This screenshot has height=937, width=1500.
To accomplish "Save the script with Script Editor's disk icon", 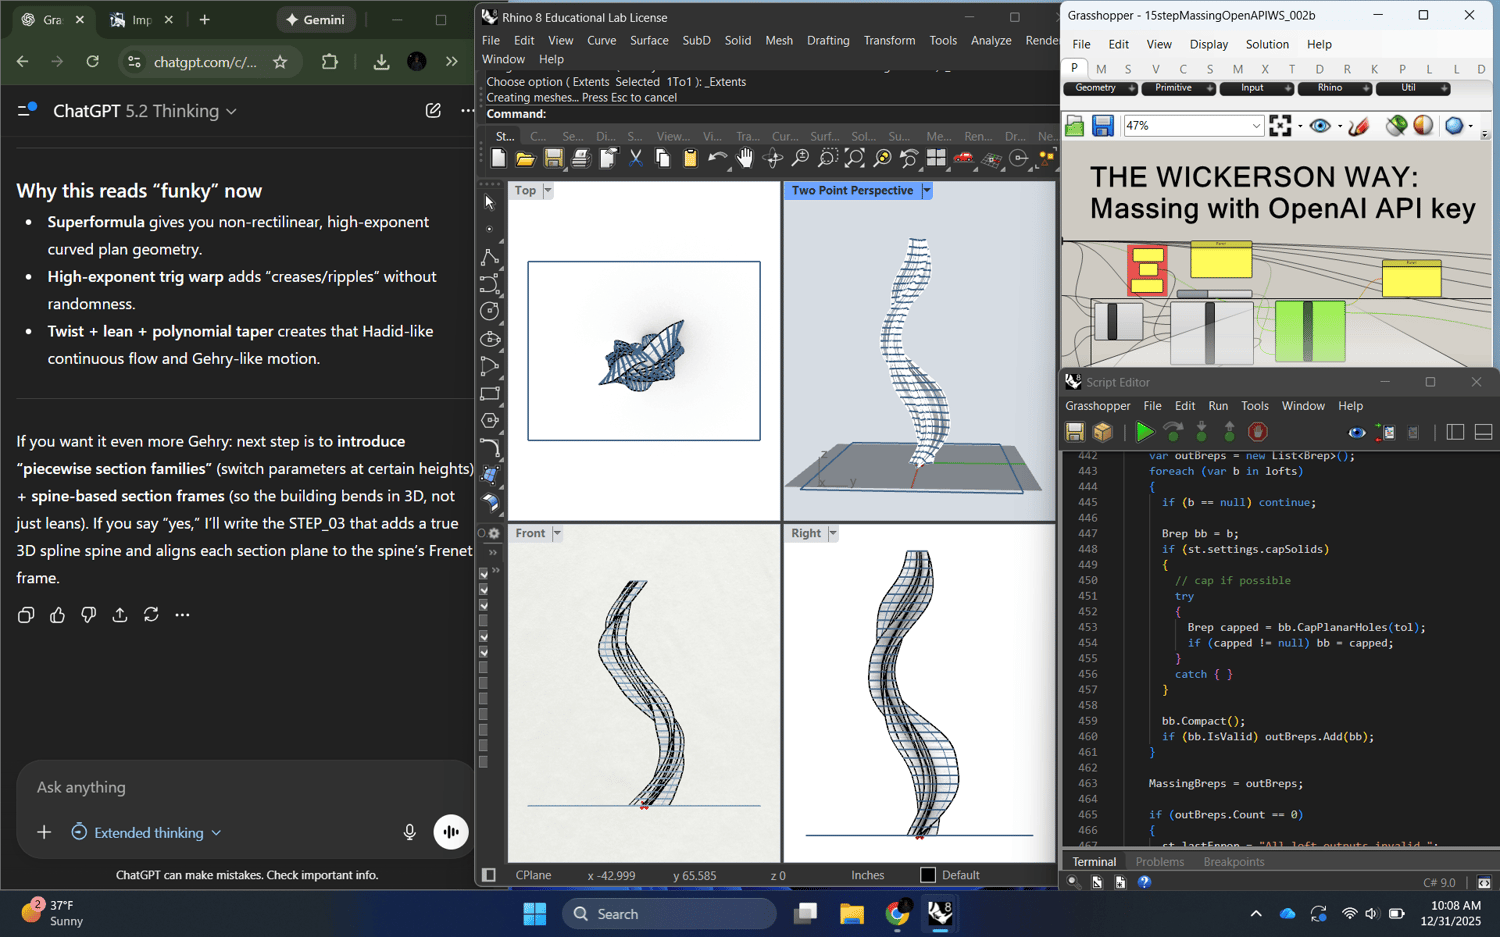I will [1075, 432].
